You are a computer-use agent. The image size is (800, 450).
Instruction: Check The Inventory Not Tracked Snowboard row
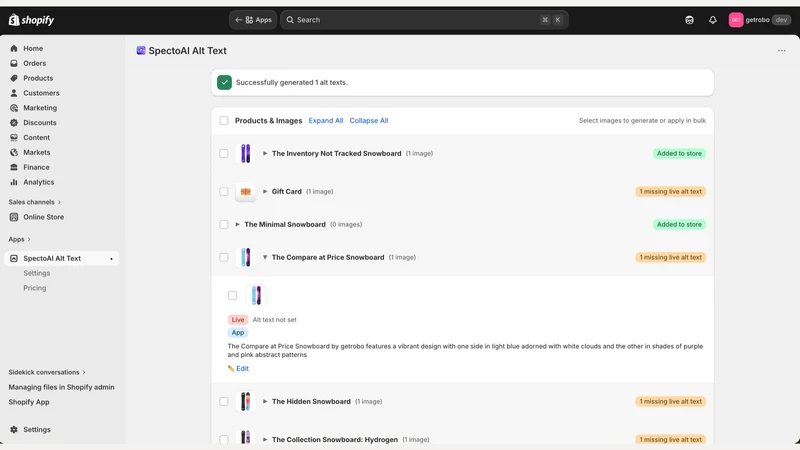(x=223, y=153)
